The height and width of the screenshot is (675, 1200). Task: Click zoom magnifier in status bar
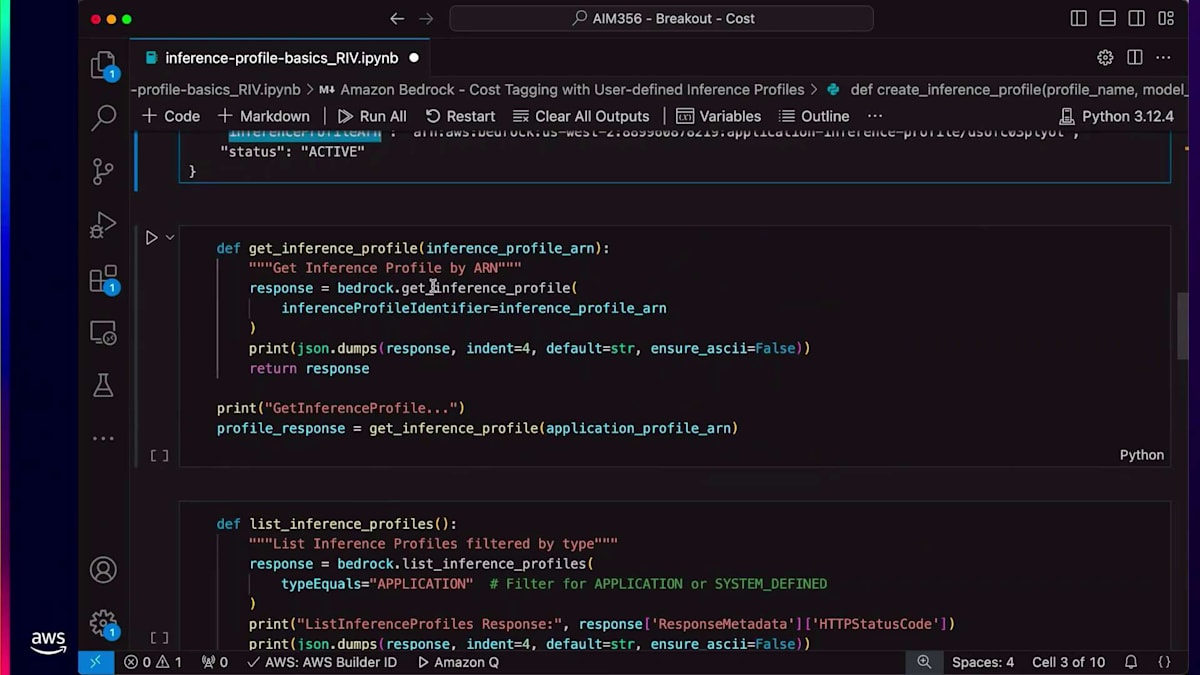(924, 662)
